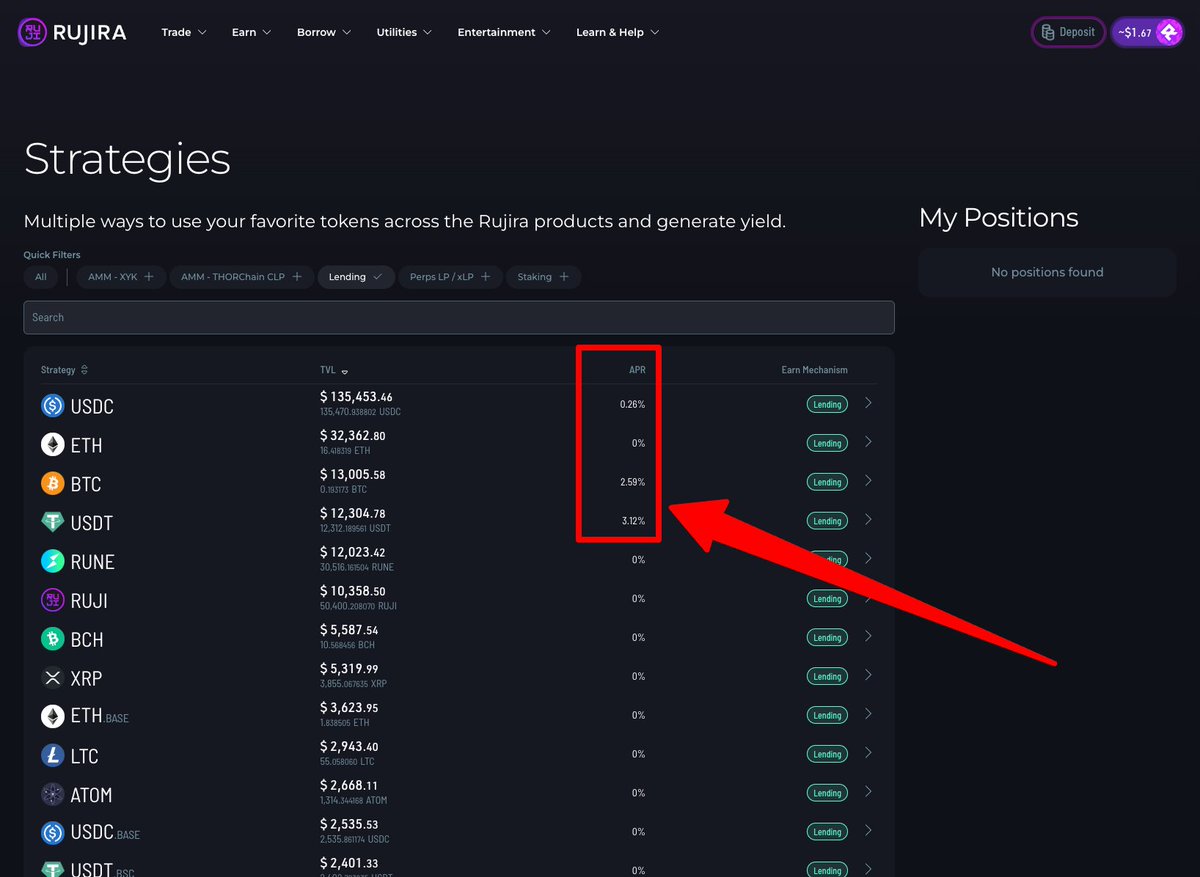Open the Utilities menu
This screenshot has height=877, width=1200.
(404, 32)
